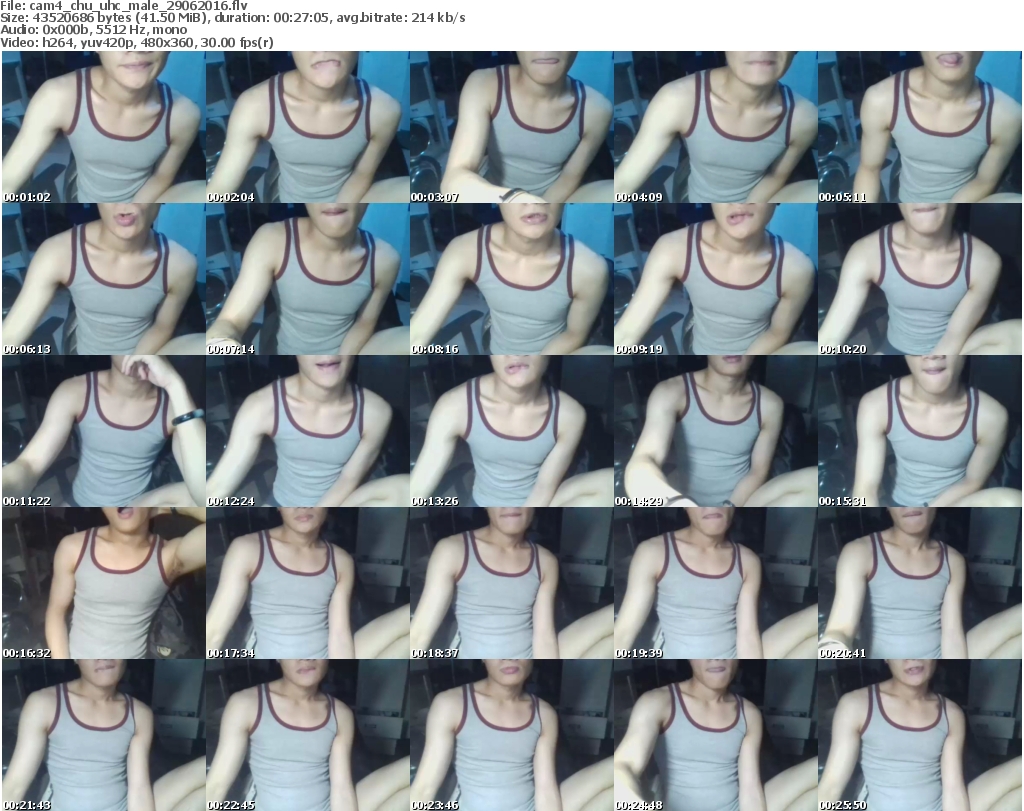Open the thumbnail at 00:08:16

[x=511, y=279]
